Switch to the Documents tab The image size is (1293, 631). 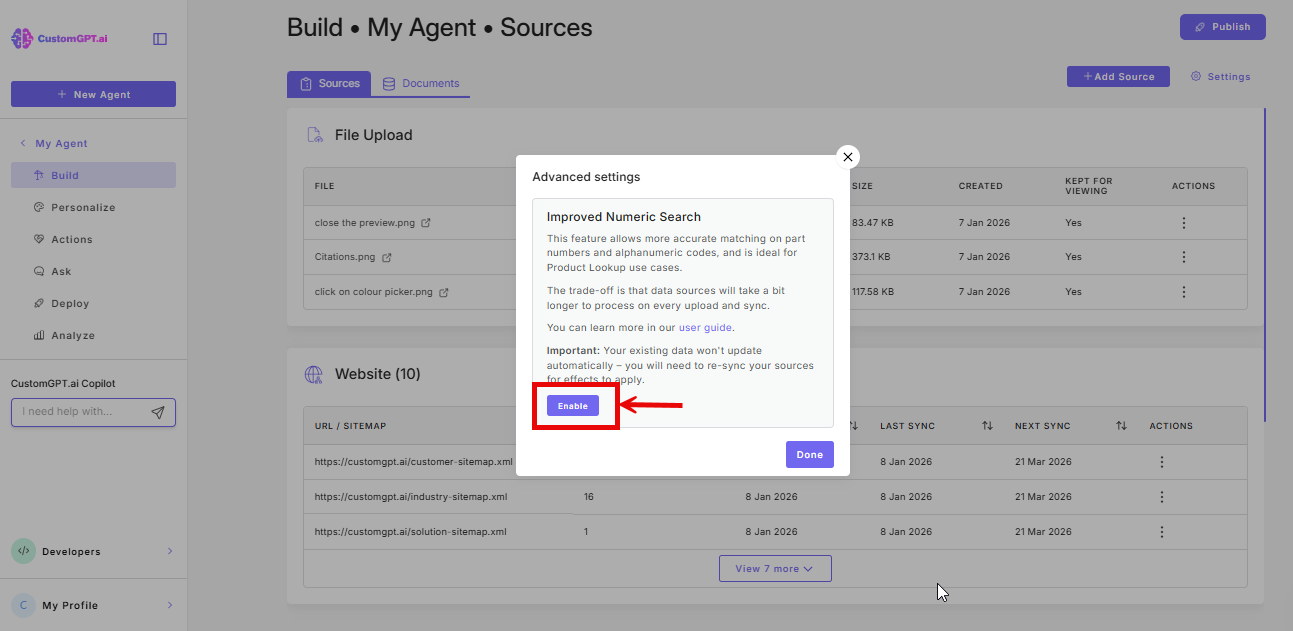coord(421,84)
